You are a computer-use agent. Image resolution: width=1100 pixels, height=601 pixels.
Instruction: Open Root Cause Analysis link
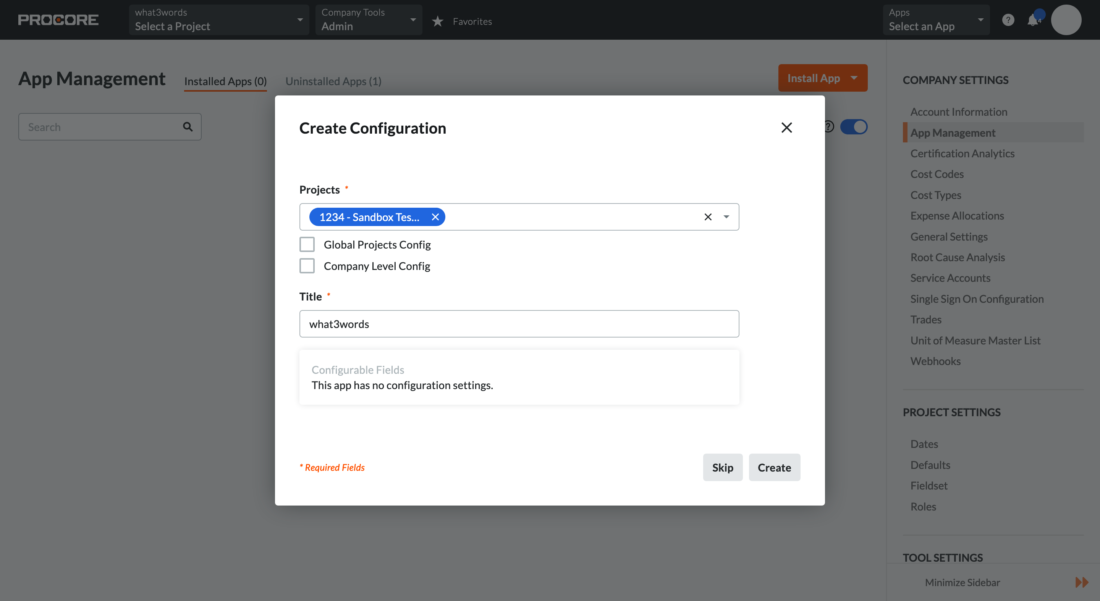tap(957, 257)
